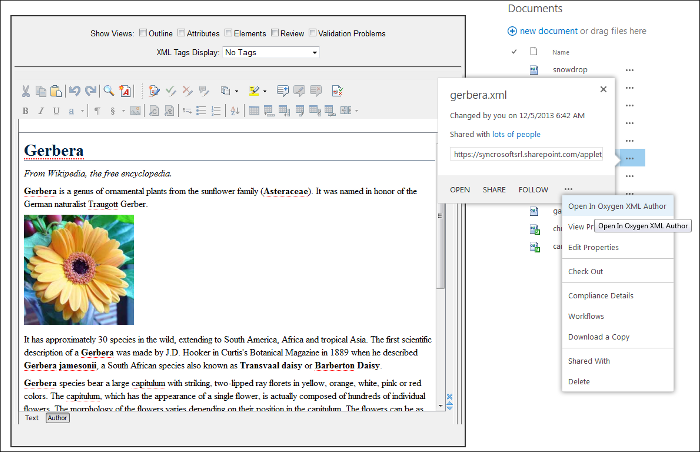Click the validation document icon

(x=337, y=91)
